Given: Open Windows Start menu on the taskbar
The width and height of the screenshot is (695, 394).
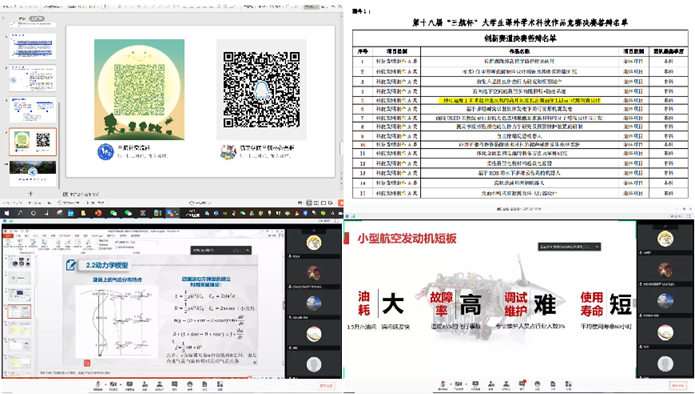Looking at the screenshot, I should click(7, 213).
